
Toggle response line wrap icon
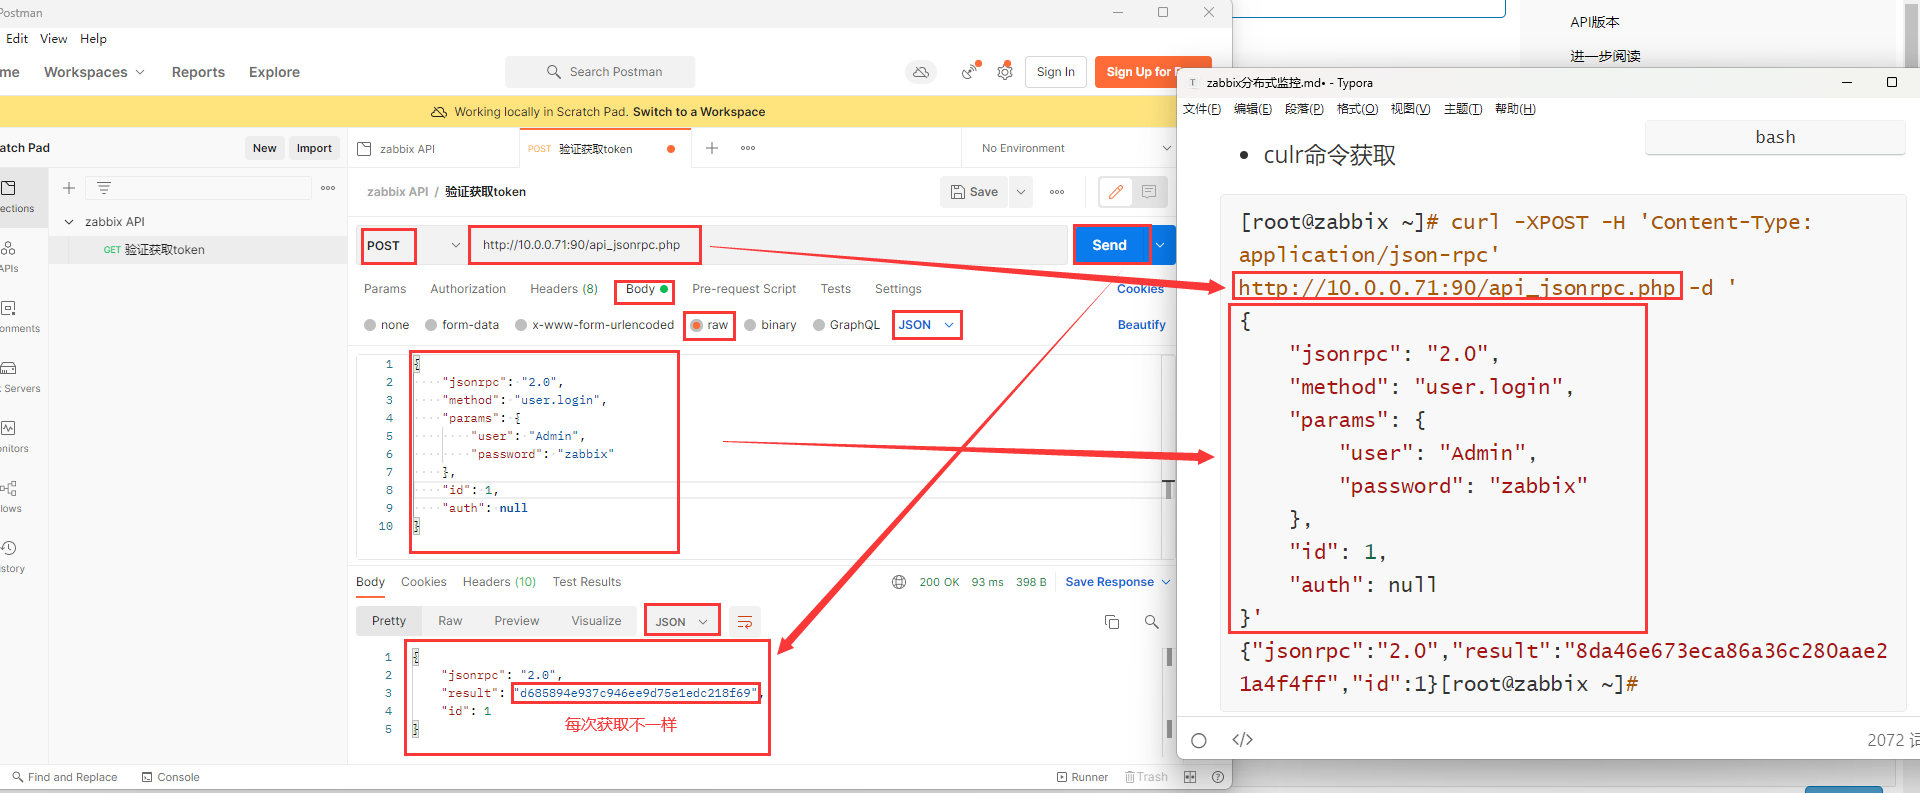pos(745,622)
